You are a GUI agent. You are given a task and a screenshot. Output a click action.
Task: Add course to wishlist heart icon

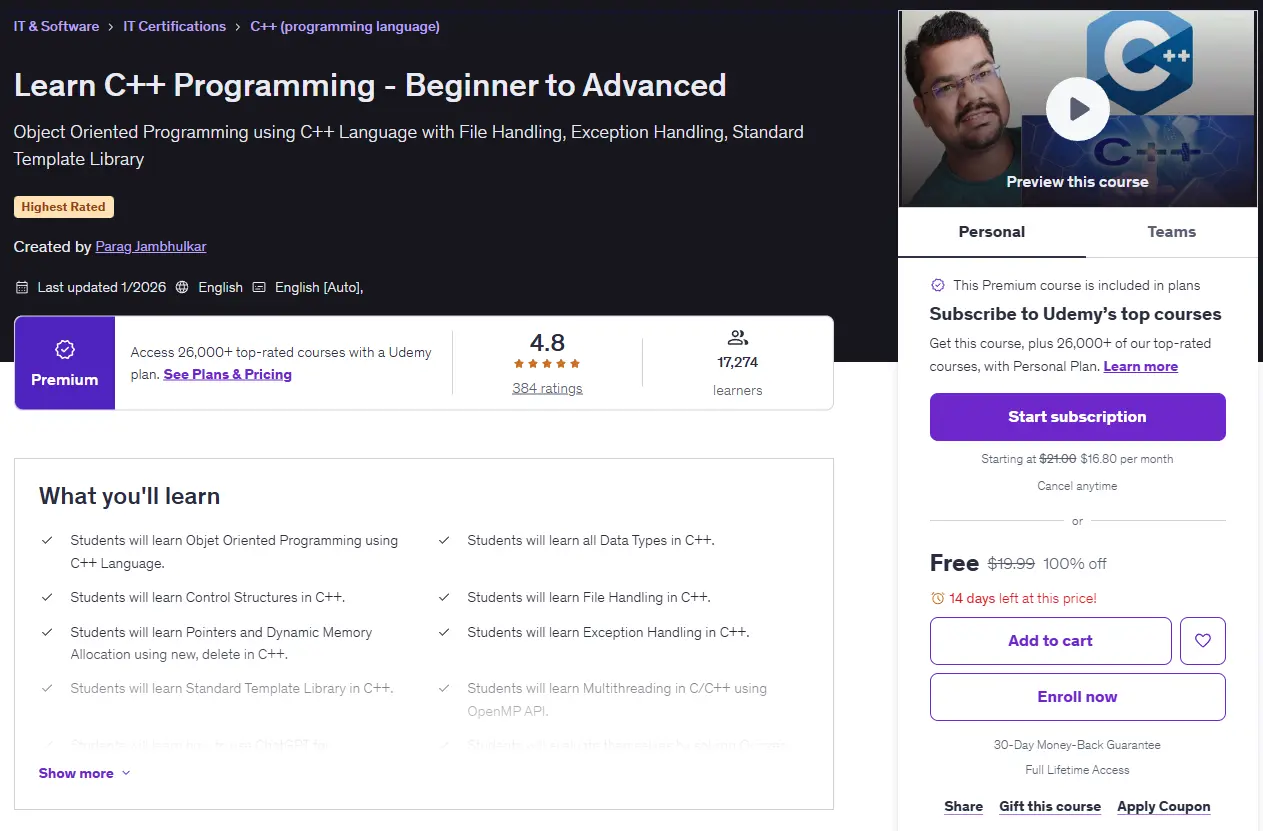pyautogui.click(x=1203, y=641)
